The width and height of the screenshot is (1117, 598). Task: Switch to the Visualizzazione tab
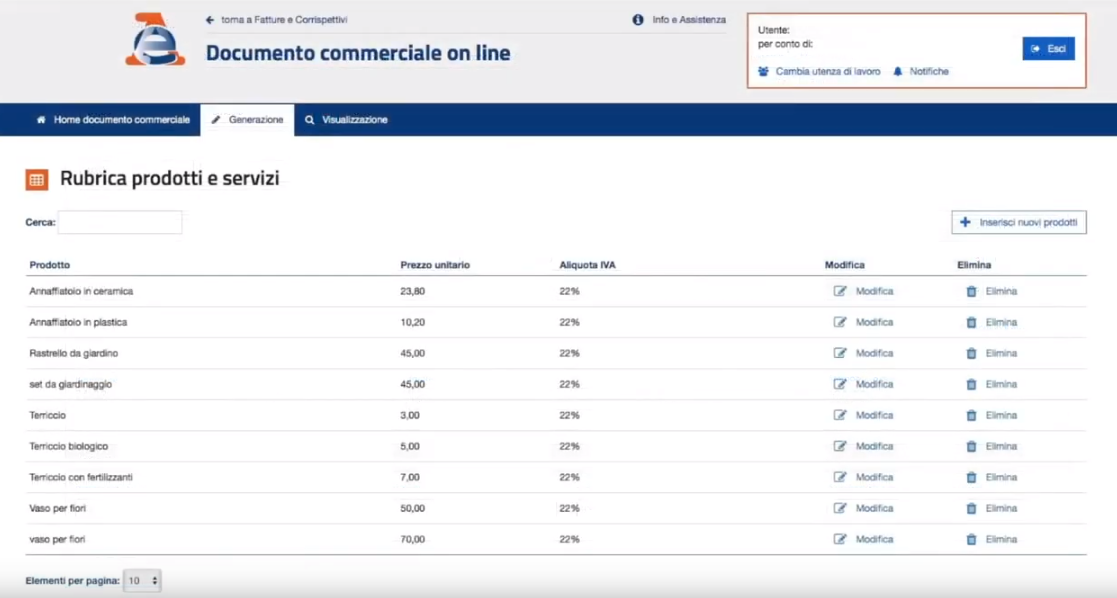[347, 120]
